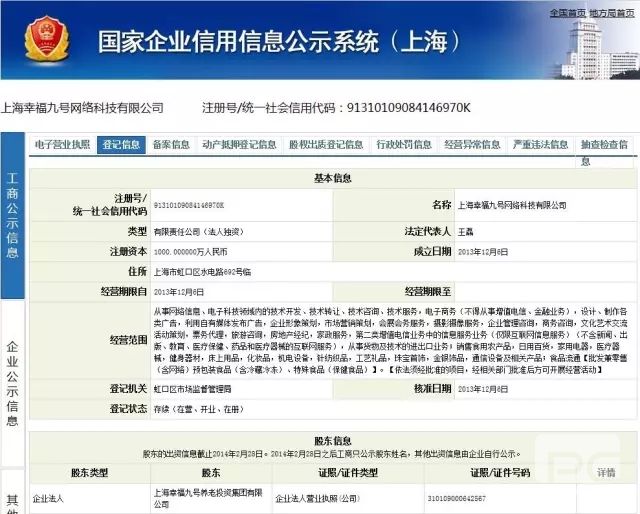Click the 名称 value cell
Screen dimensions: 640x514
[512, 205]
